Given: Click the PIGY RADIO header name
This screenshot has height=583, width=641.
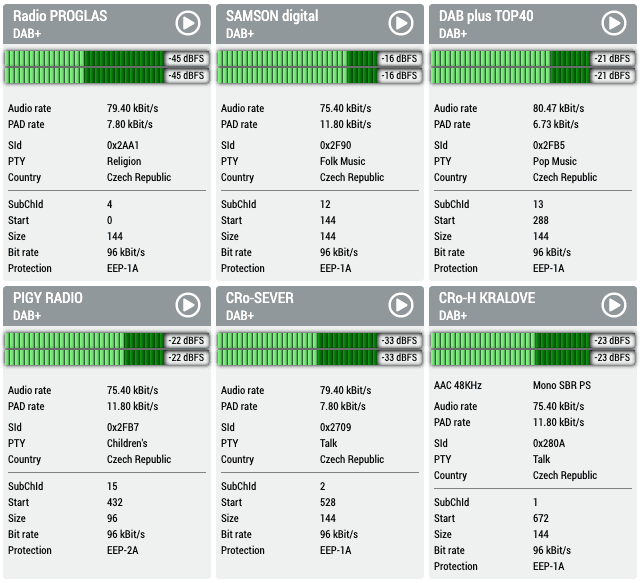Looking at the screenshot, I should [x=48, y=298].
